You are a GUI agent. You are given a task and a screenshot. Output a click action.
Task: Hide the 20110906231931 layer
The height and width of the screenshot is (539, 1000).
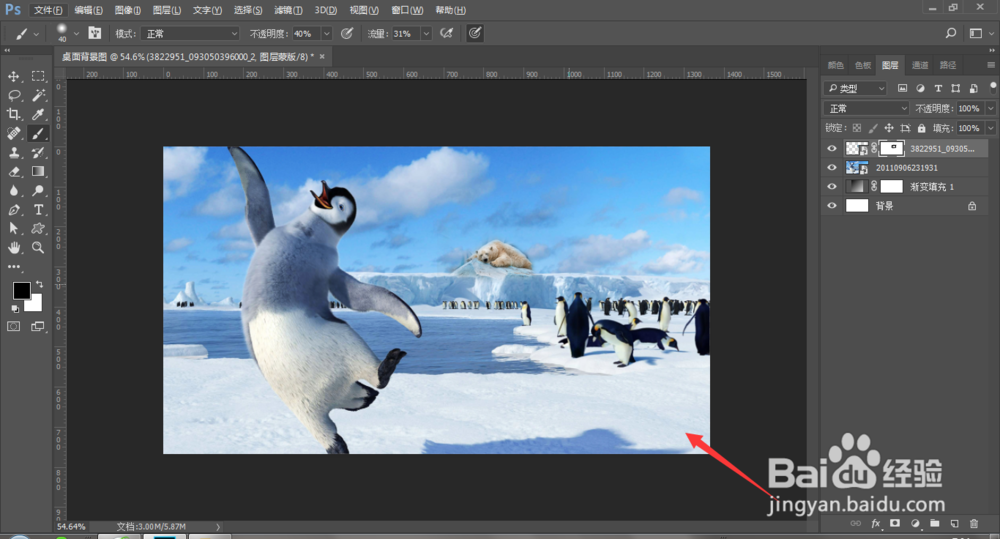832,168
